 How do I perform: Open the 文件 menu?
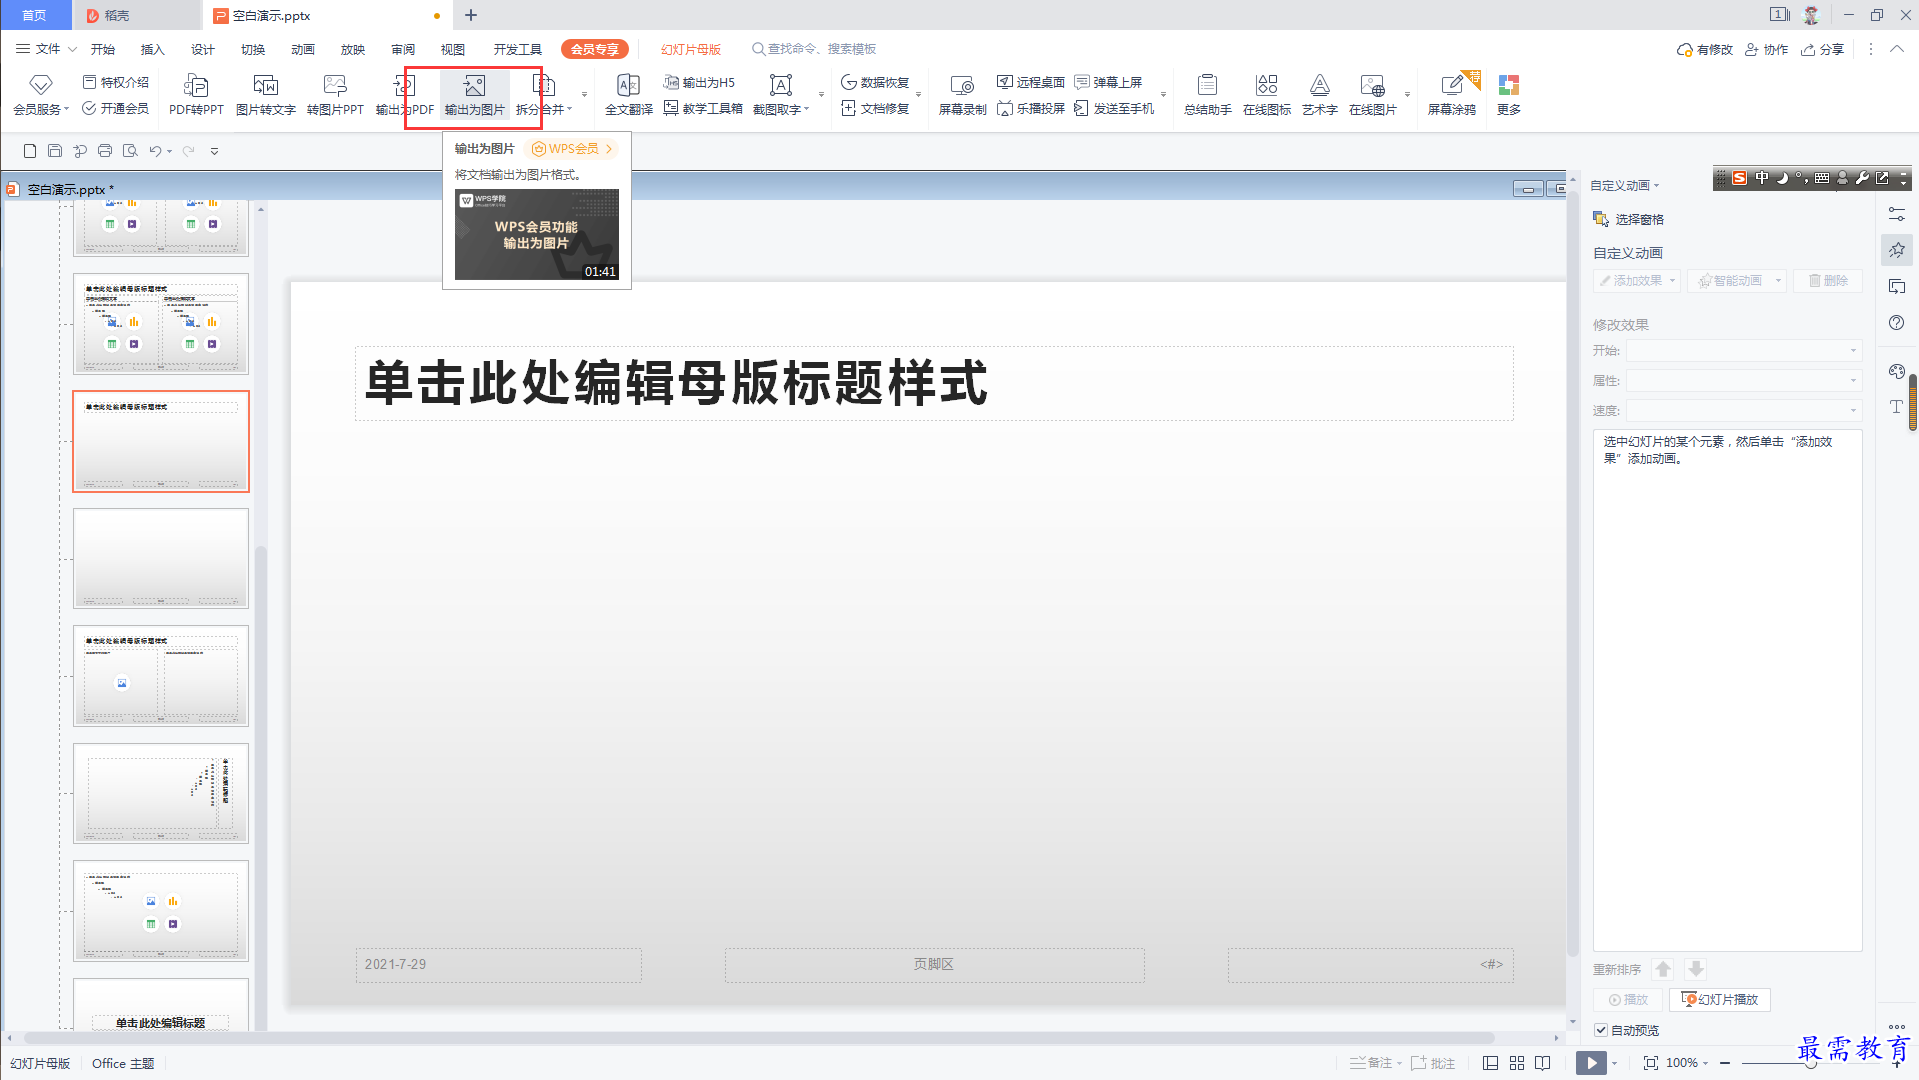click(47, 49)
